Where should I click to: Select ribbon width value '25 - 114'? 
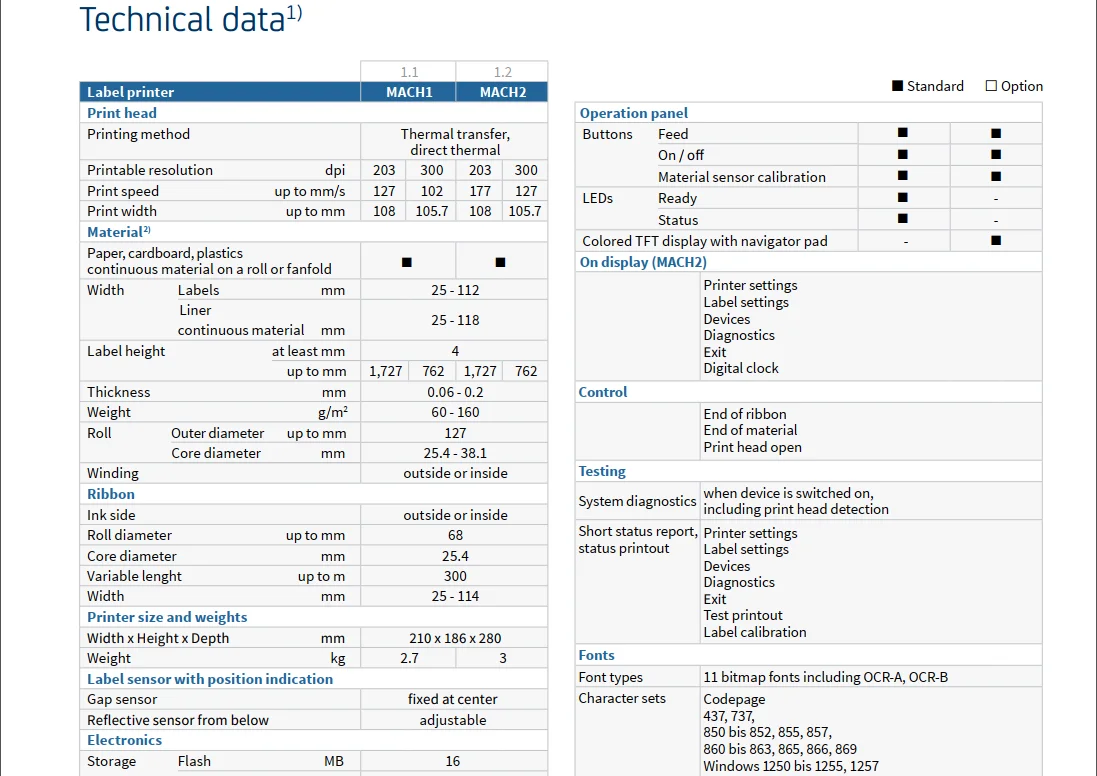[455, 596]
